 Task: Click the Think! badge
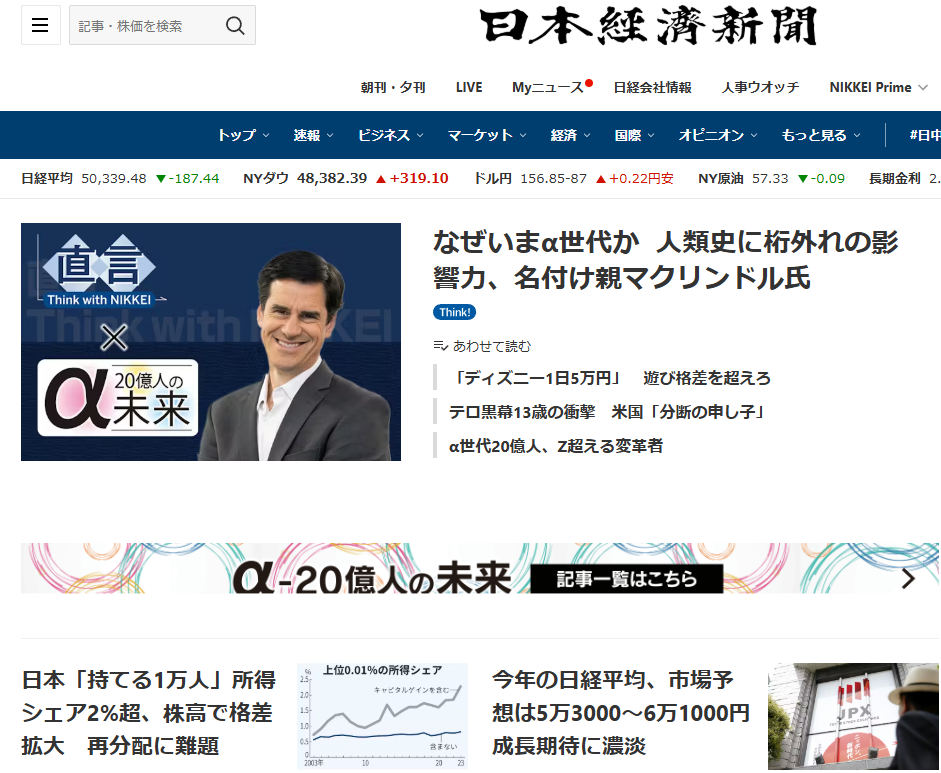click(x=454, y=312)
